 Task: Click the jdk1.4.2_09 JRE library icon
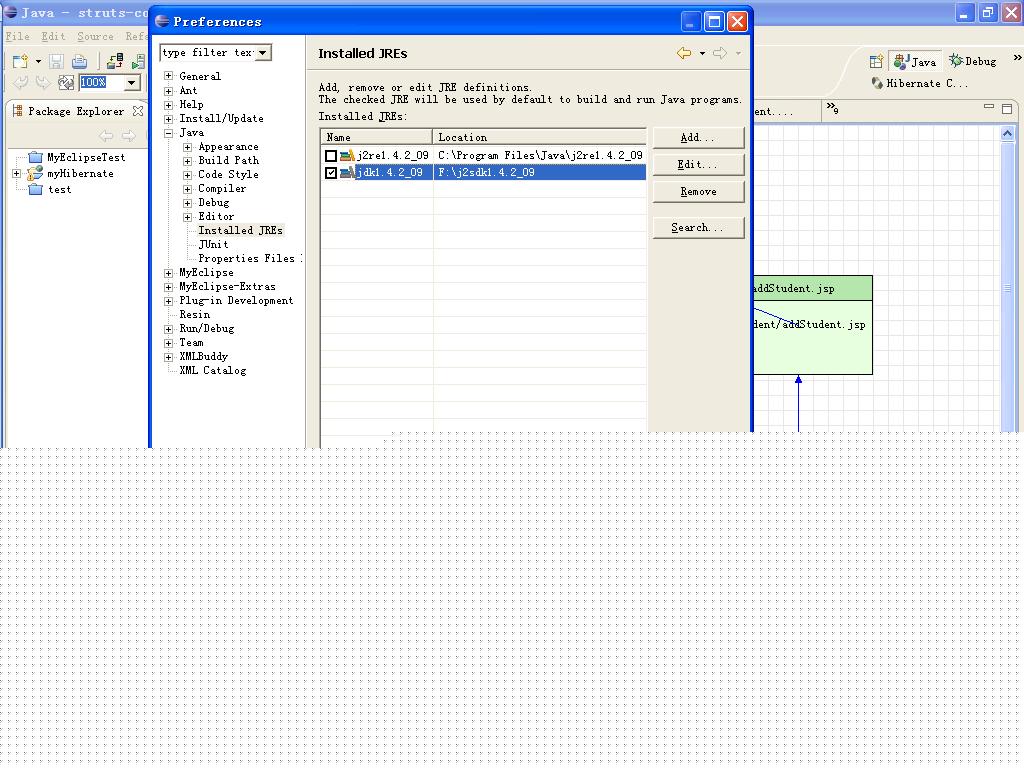(347, 172)
